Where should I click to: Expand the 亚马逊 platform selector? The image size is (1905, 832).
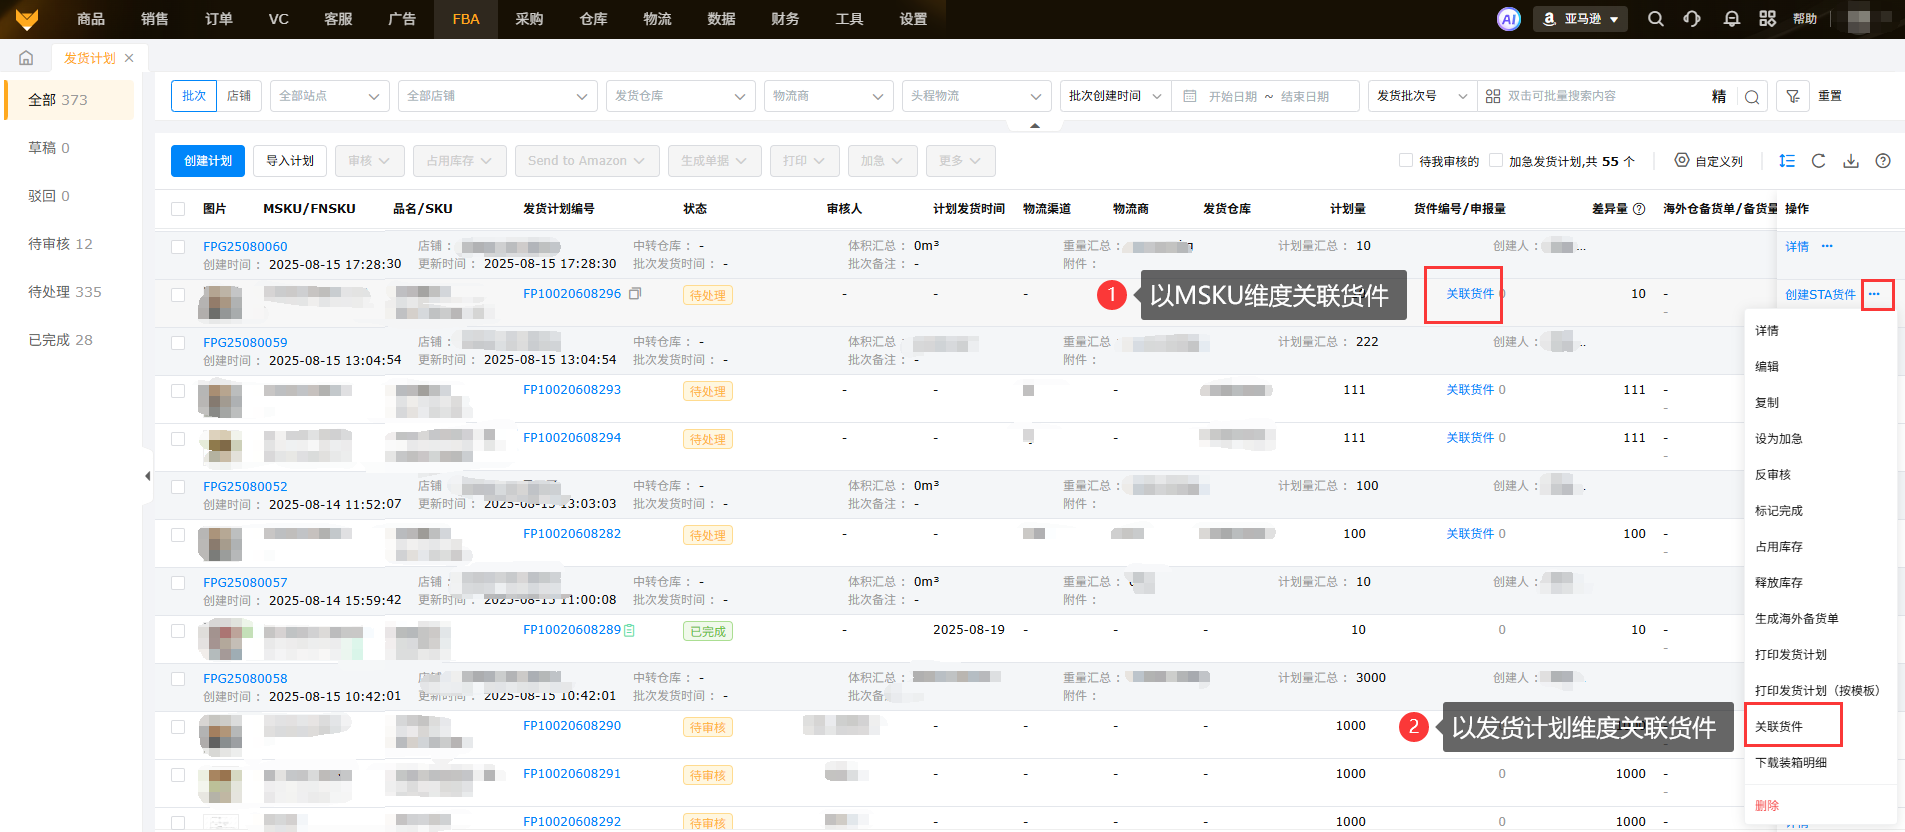(x=1581, y=19)
